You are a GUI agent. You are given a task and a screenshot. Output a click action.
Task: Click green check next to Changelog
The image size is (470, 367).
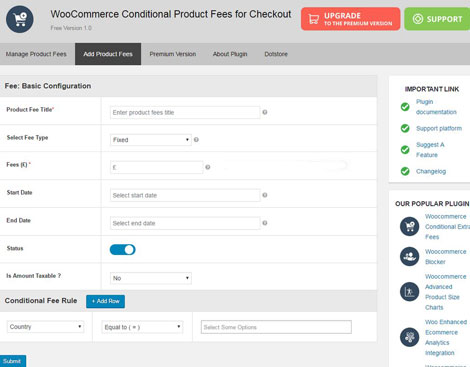(x=405, y=171)
